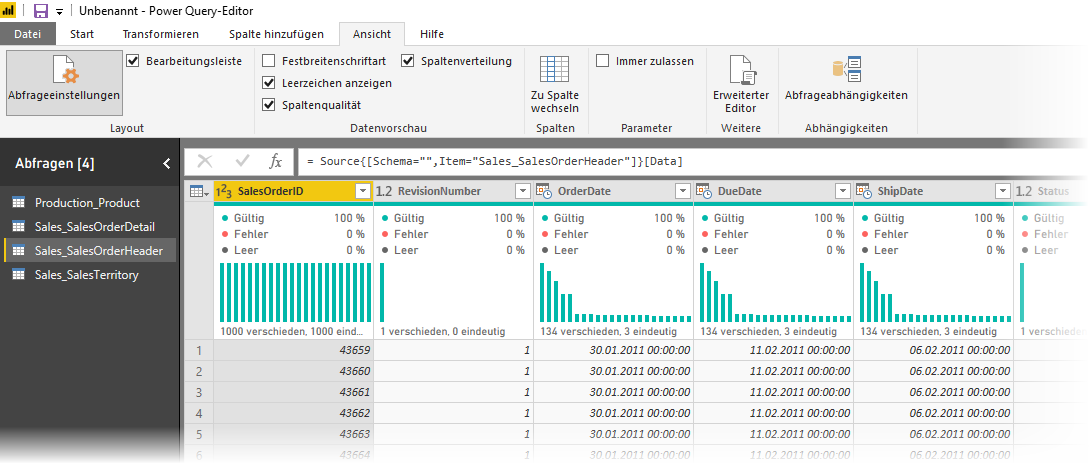Click the fx formula icon
Viewport: 1089px width, 464px height.
click(276, 161)
